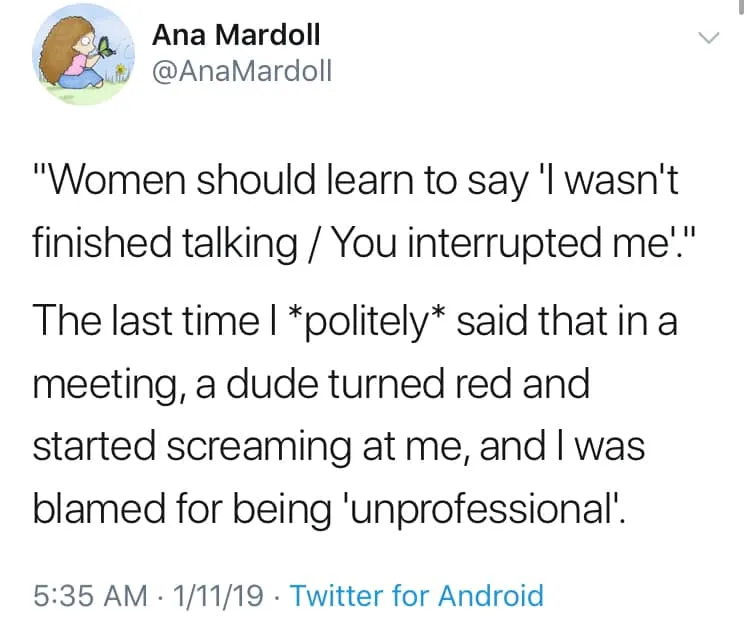Click the scrollbar handle at top right

741,8
